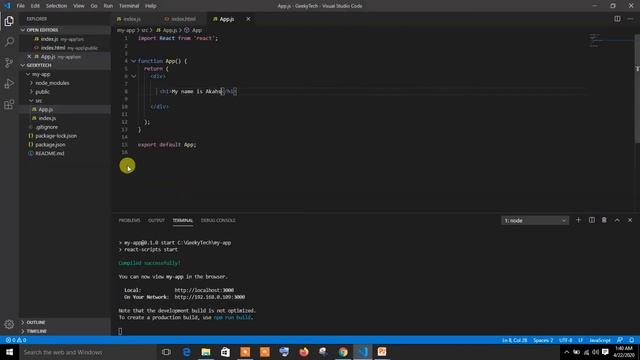640x360 pixels.
Task: Open Microsoft Store from taskbar
Action: pyautogui.click(x=225, y=352)
